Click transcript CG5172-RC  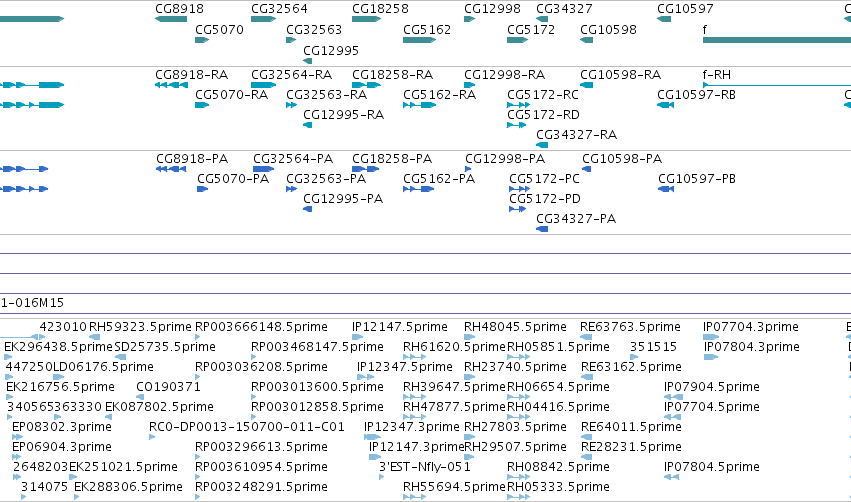tap(543, 94)
